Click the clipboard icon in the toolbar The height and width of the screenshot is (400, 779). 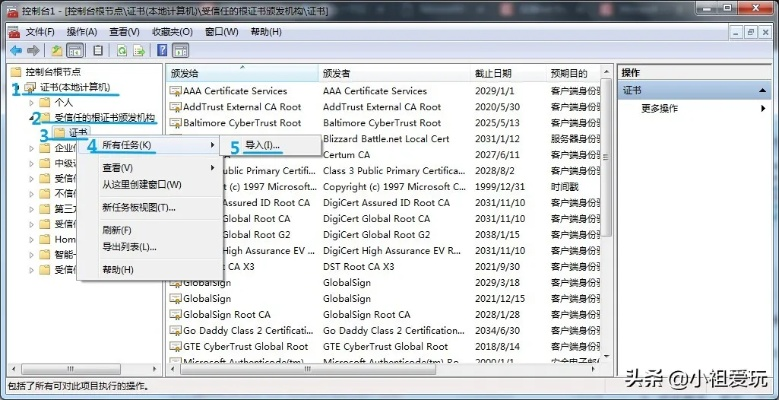98,50
